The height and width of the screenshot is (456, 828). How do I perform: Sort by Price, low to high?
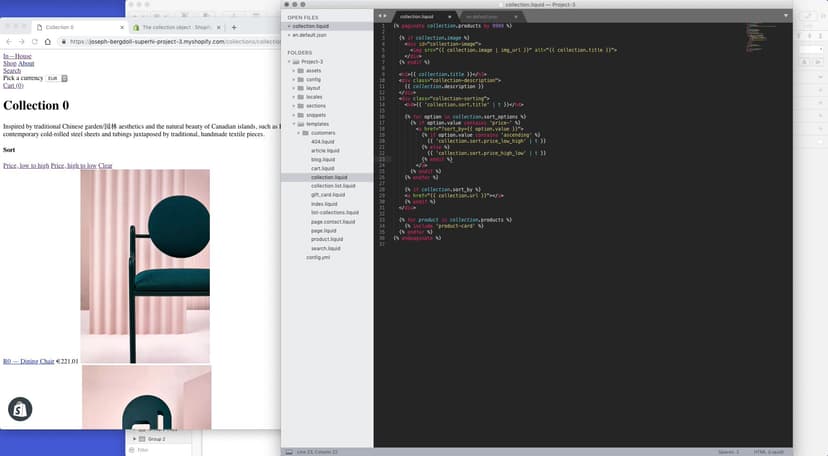click(25, 165)
